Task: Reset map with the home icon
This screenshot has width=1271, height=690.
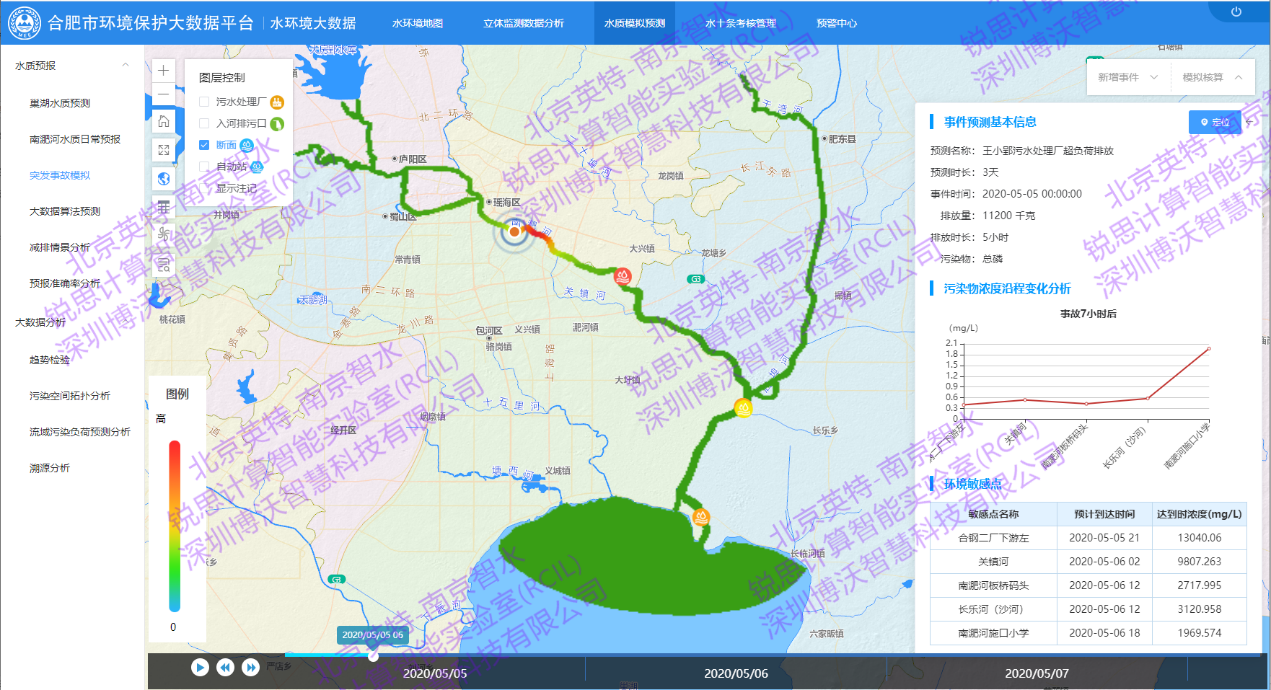Action: coord(163,121)
